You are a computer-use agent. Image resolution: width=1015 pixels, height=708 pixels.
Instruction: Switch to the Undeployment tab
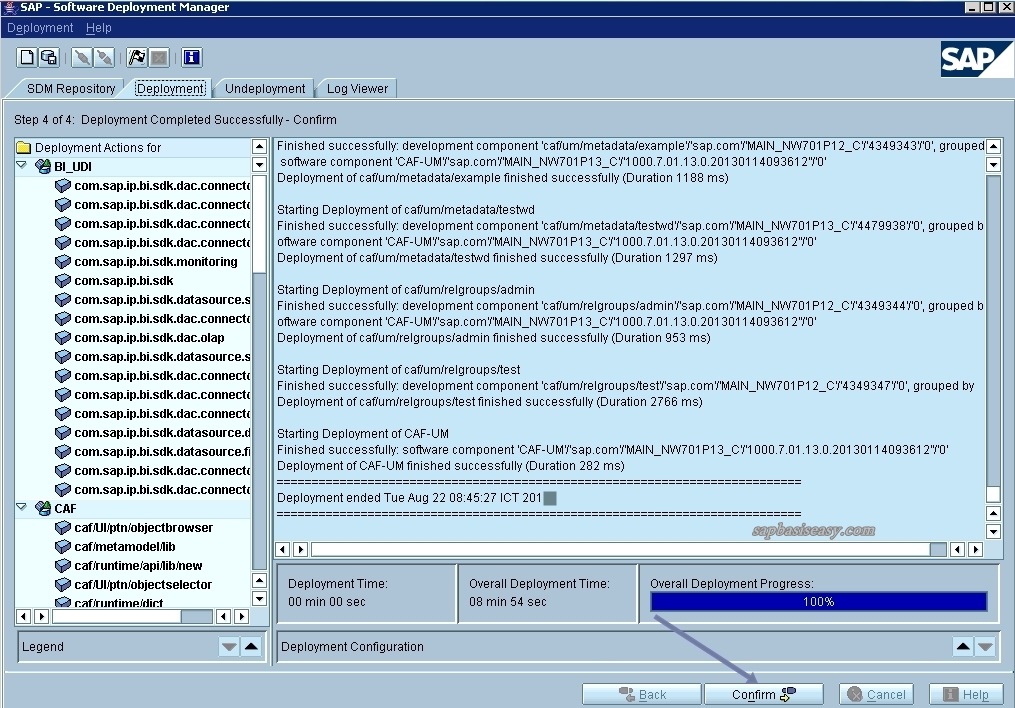pos(265,89)
